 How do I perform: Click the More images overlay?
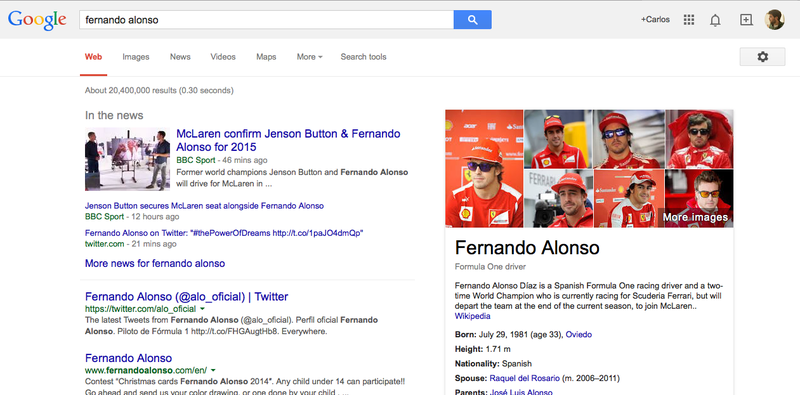695,217
